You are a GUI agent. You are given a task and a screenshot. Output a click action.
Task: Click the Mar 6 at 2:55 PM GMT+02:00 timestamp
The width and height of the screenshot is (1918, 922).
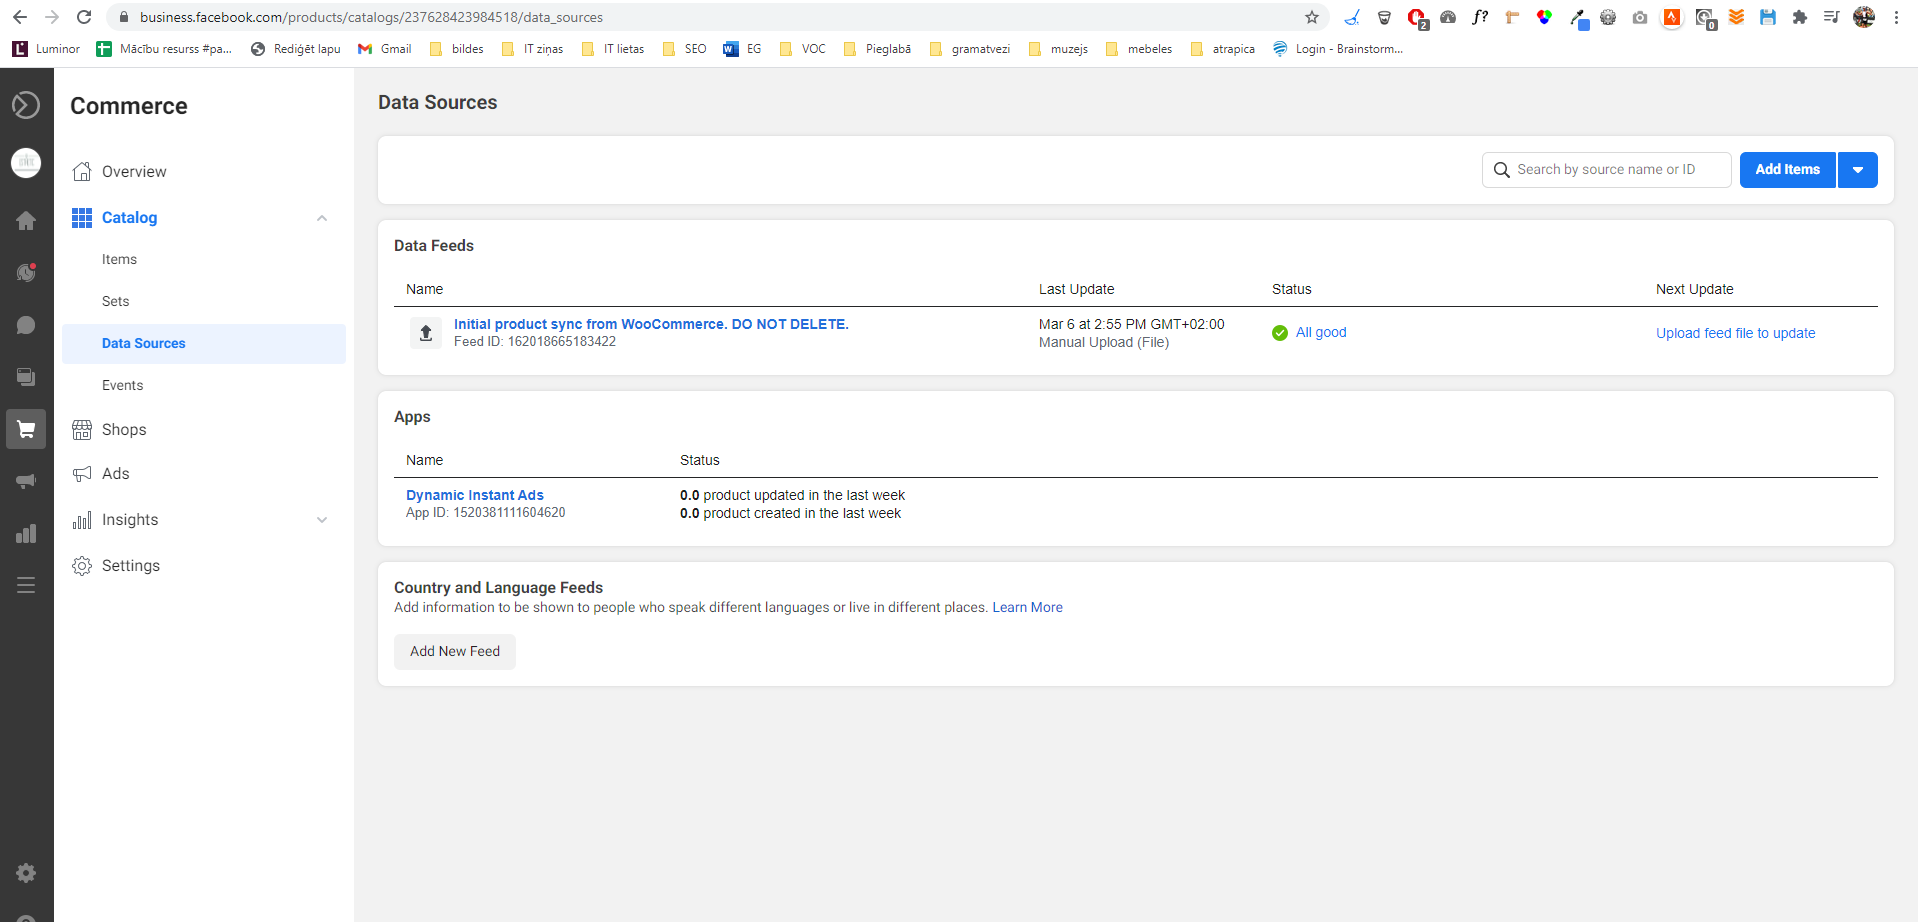click(1132, 324)
